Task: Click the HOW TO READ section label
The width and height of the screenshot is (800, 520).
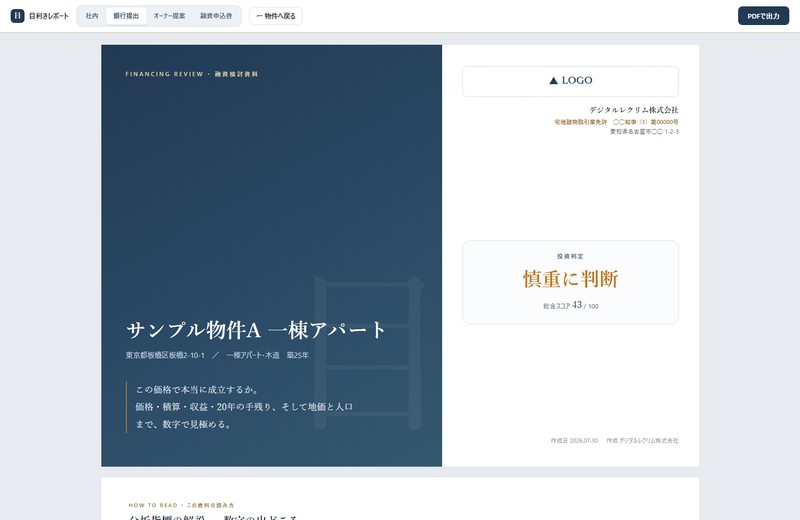Action: [181, 505]
